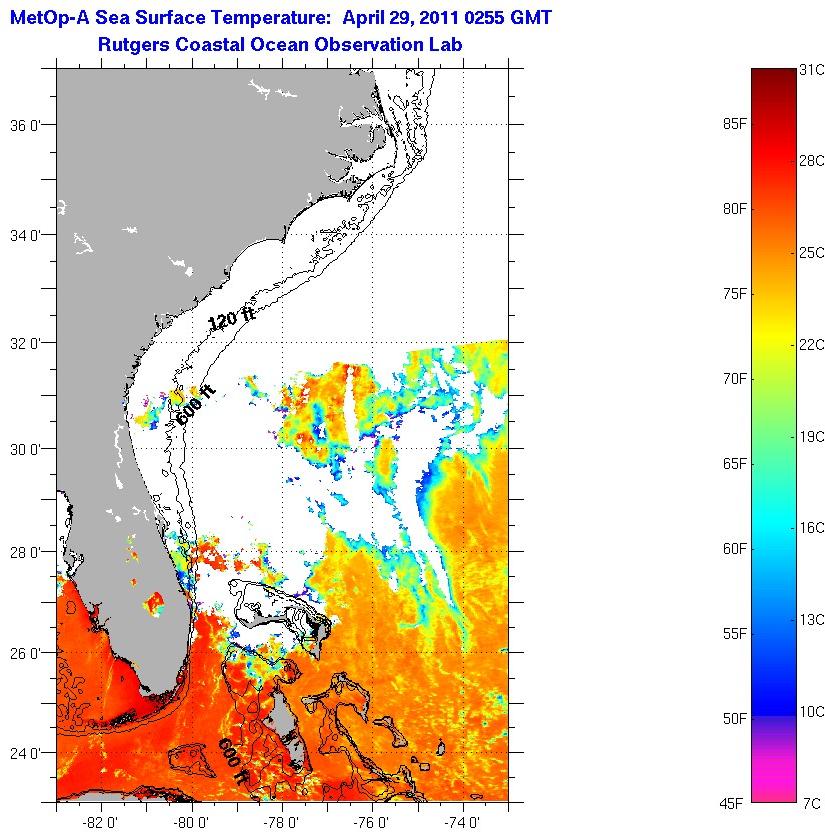825x832 pixels.
Task: Click Andros Island in the Bahamas
Action: [286, 730]
